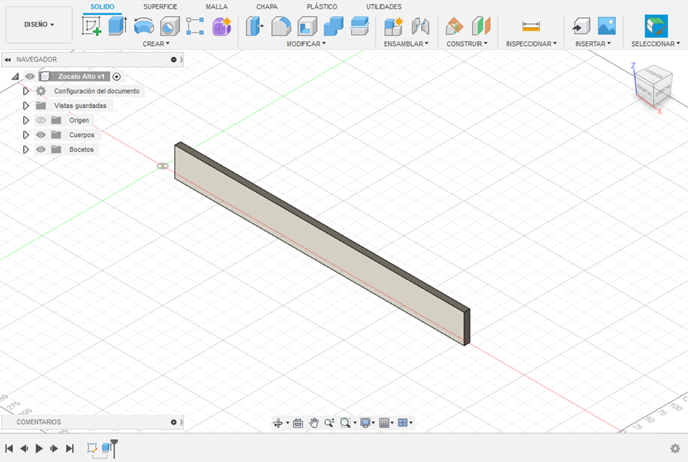This screenshot has height=462, width=688.
Task: Click the Zoom tool icon
Action: (329, 423)
